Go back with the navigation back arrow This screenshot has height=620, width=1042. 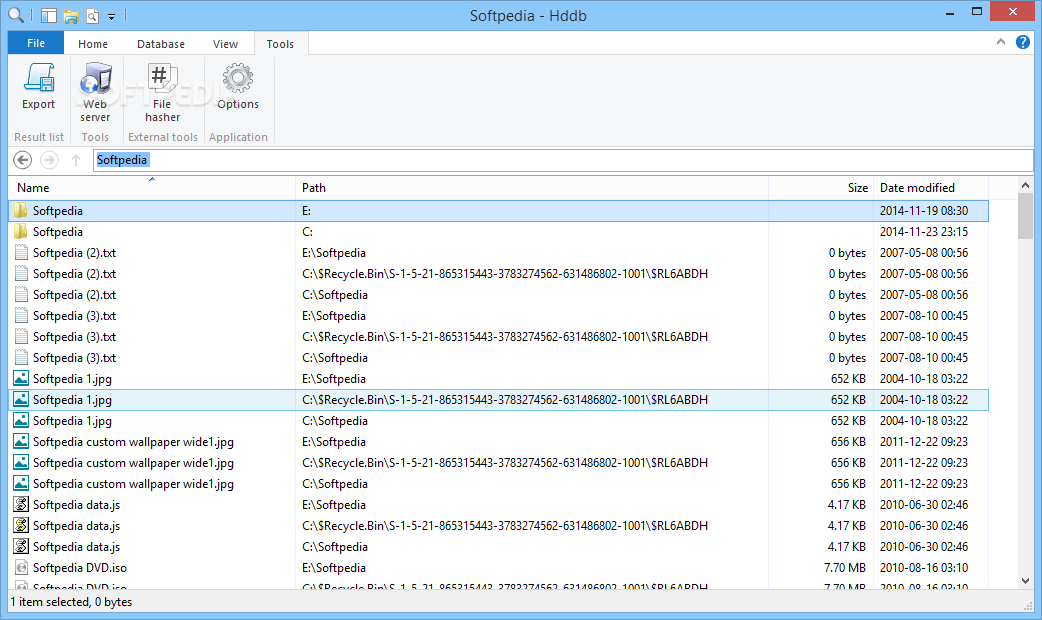(23, 159)
